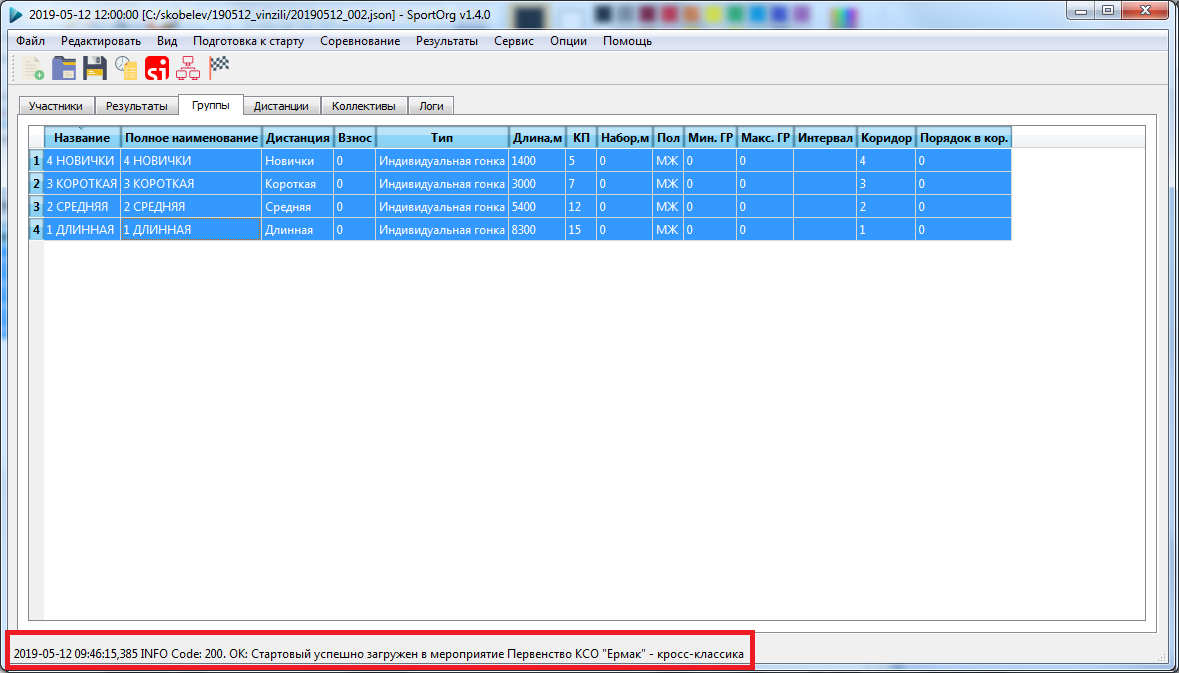Open the Сервис menu
1179x673 pixels.
[x=514, y=41]
